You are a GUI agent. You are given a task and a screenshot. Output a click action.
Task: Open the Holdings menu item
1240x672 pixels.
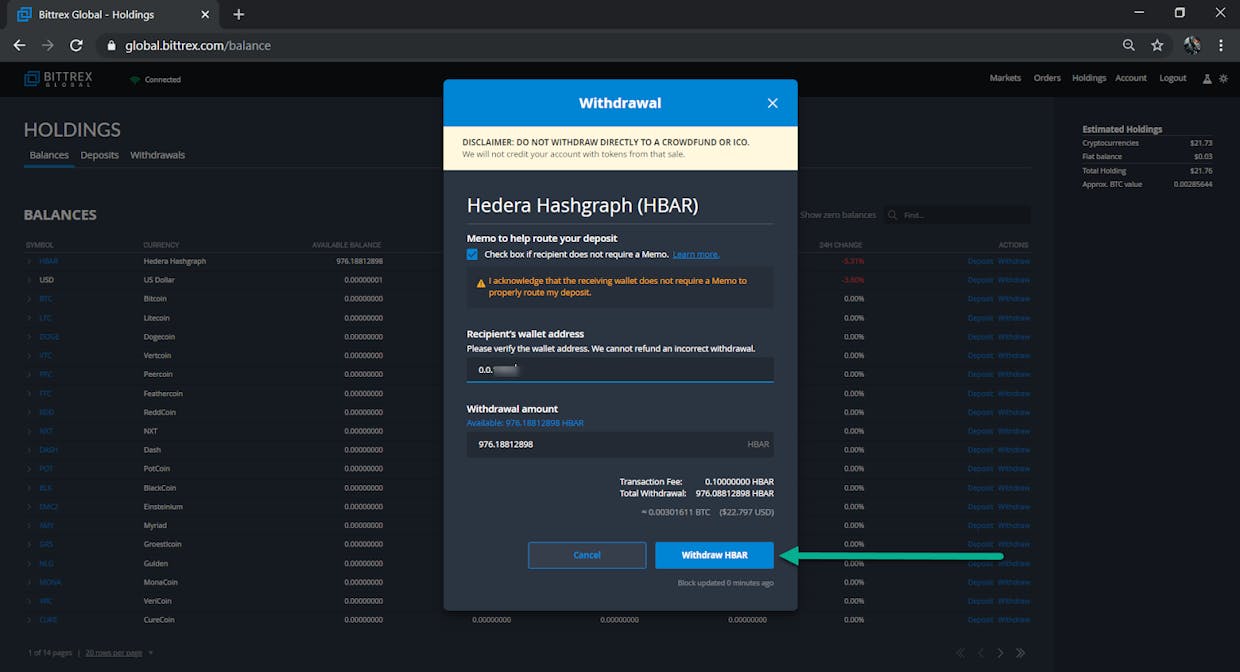[1089, 78]
